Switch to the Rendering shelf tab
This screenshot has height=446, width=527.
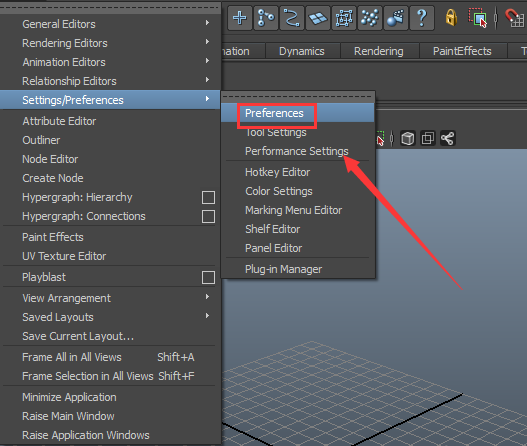point(379,51)
